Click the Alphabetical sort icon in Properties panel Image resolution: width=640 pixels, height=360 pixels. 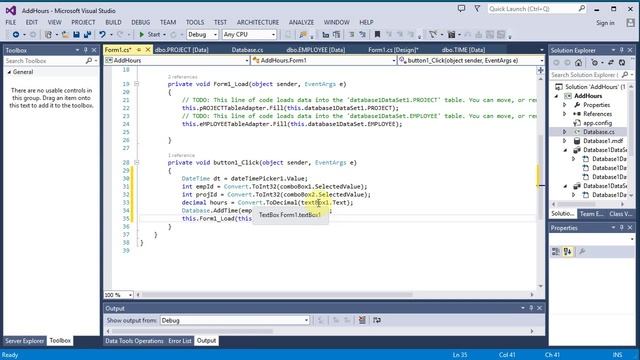pyautogui.click(x=567, y=251)
